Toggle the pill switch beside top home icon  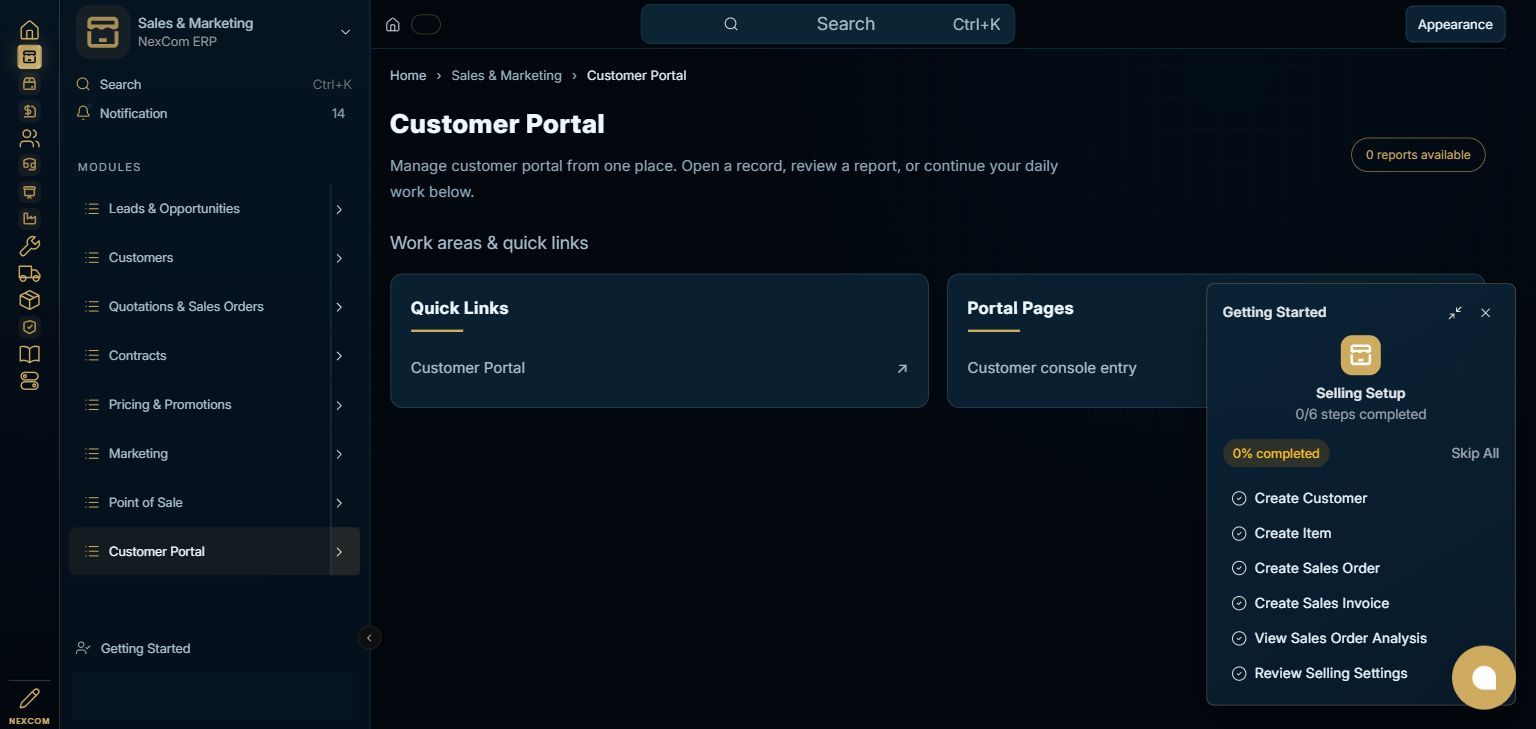point(426,24)
